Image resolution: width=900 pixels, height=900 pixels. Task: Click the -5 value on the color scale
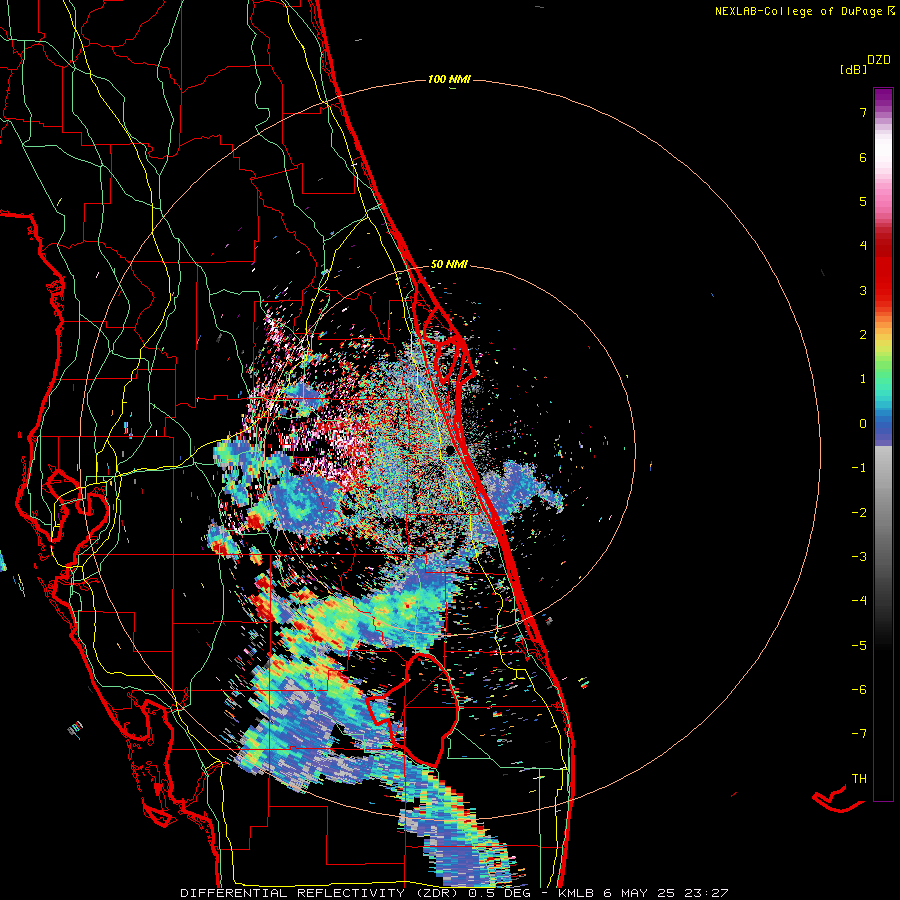[x=859, y=646]
